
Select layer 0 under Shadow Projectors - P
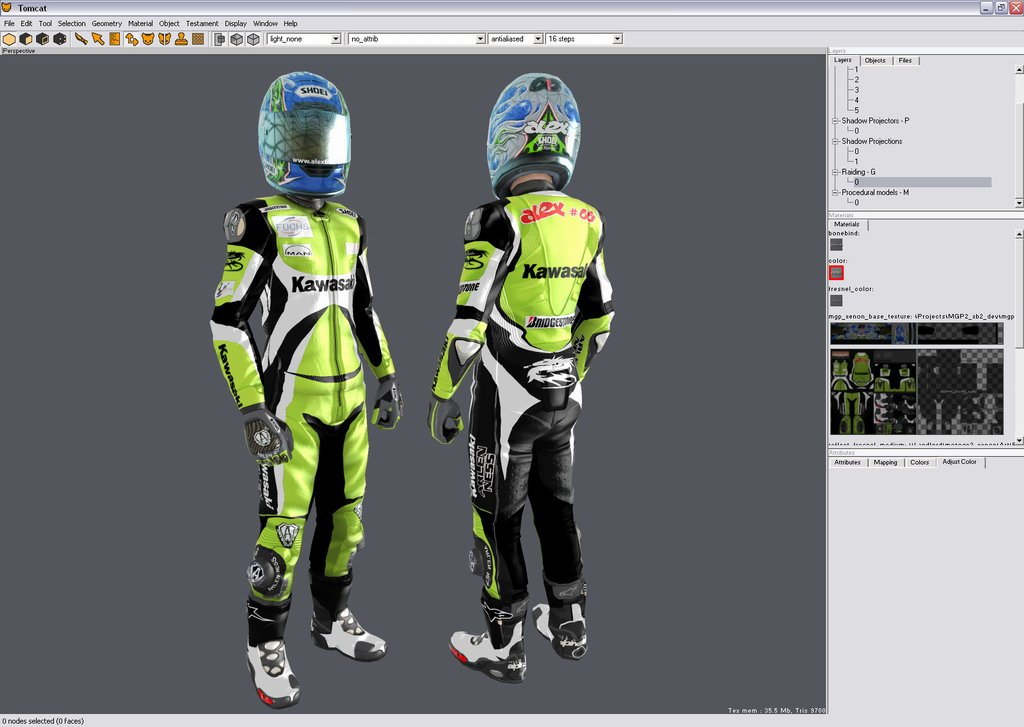(x=857, y=131)
